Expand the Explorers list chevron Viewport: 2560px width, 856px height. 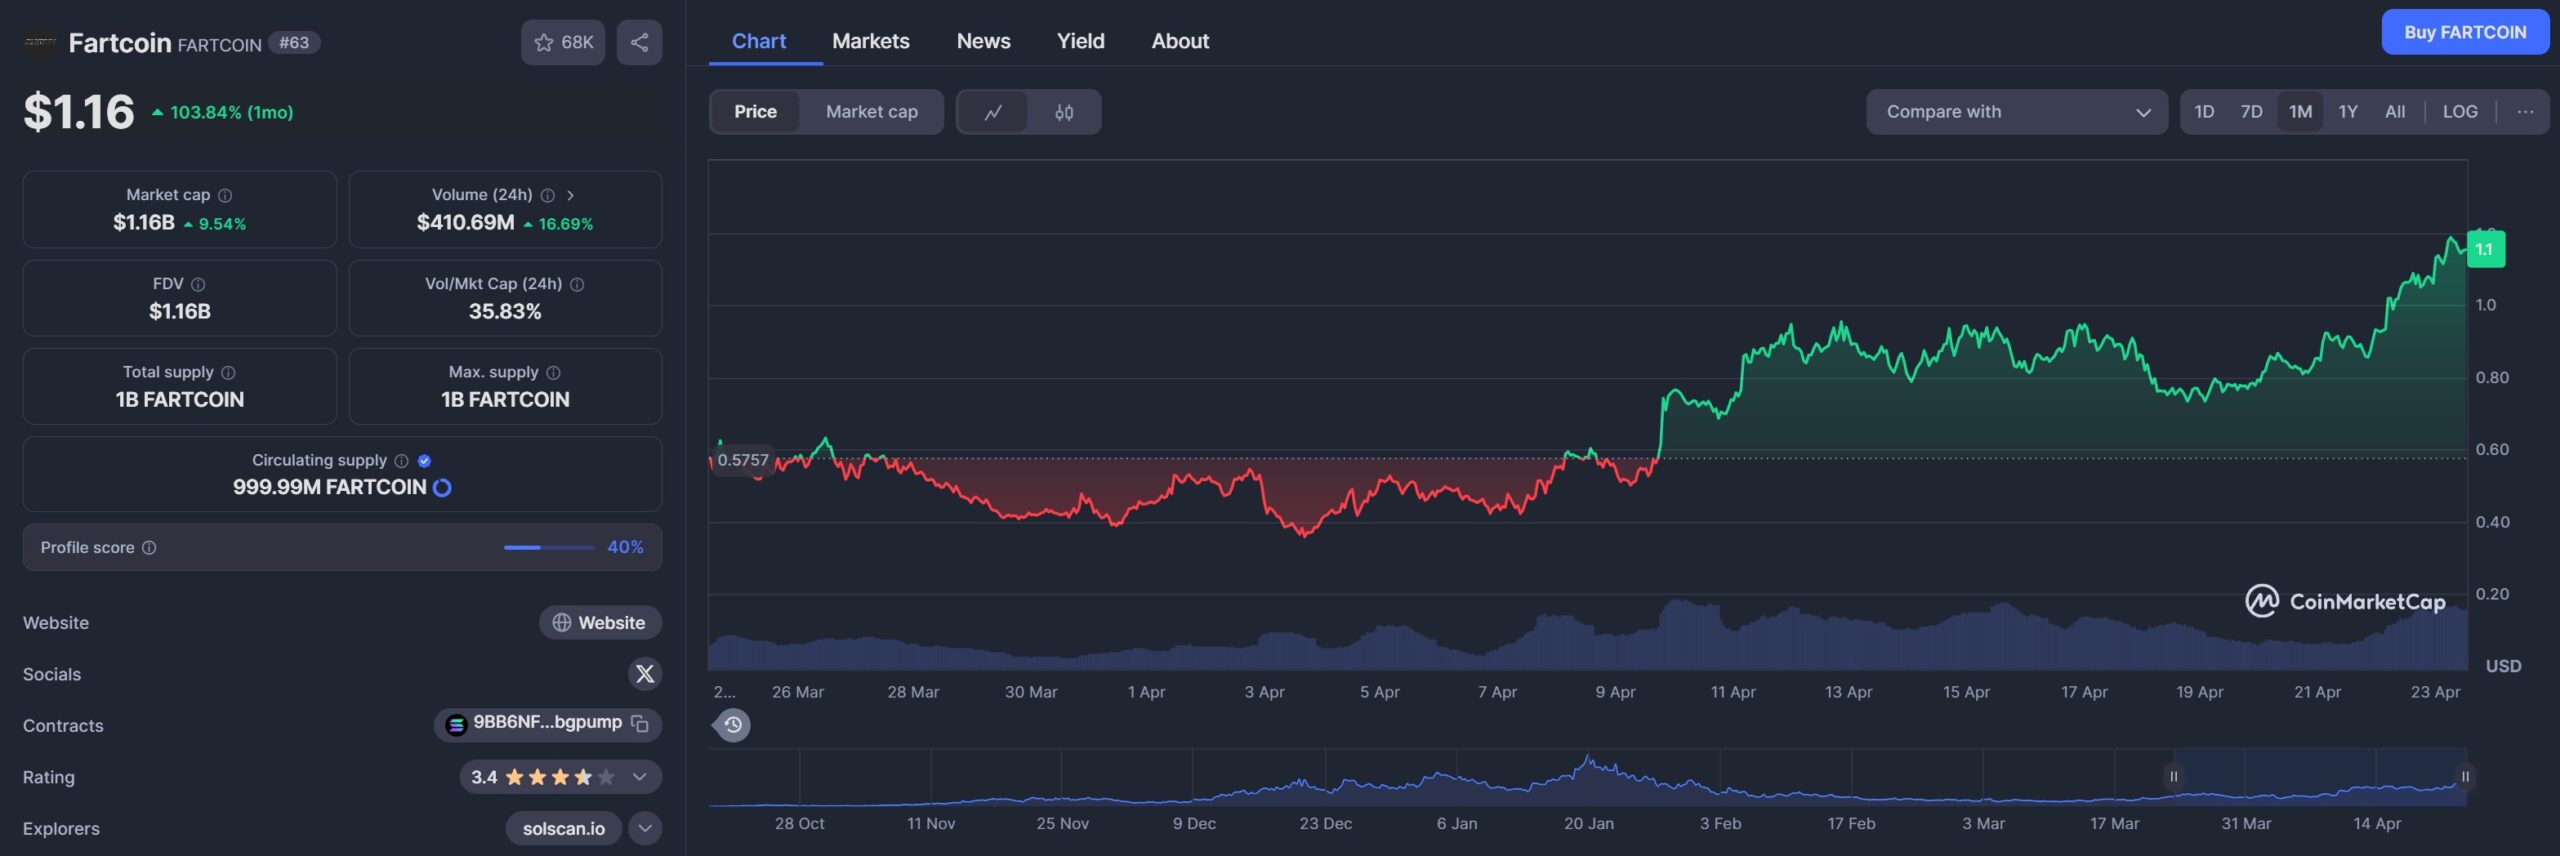[645, 828]
